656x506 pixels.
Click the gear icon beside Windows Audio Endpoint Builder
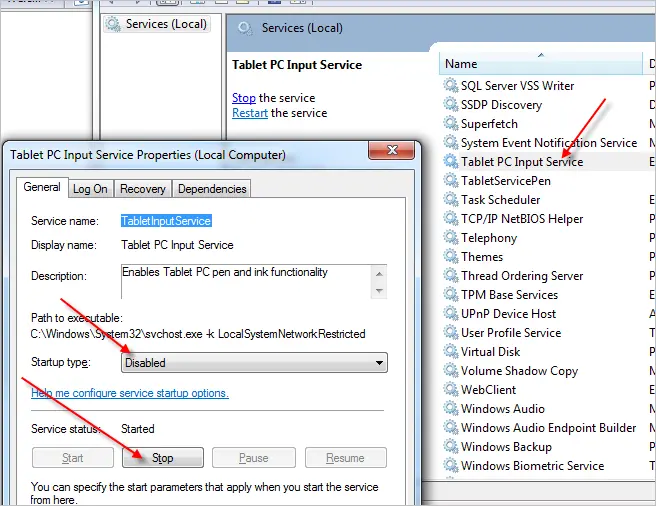click(x=451, y=427)
